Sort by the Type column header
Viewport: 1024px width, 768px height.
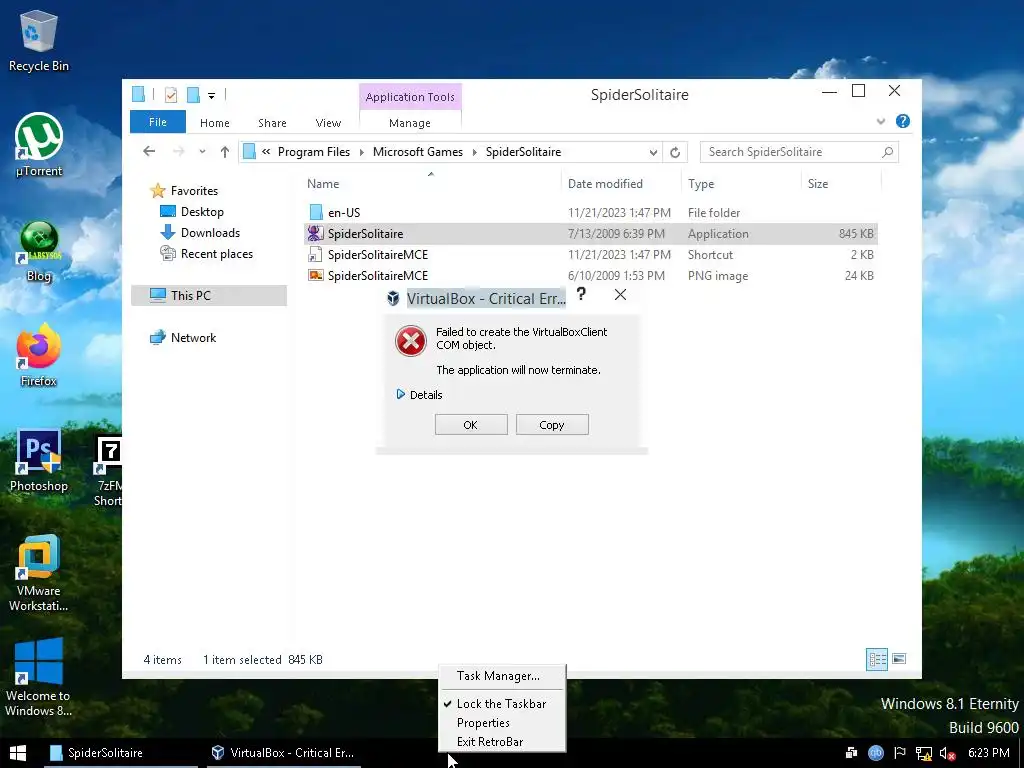pyautogui.click(x=741, y=184)
